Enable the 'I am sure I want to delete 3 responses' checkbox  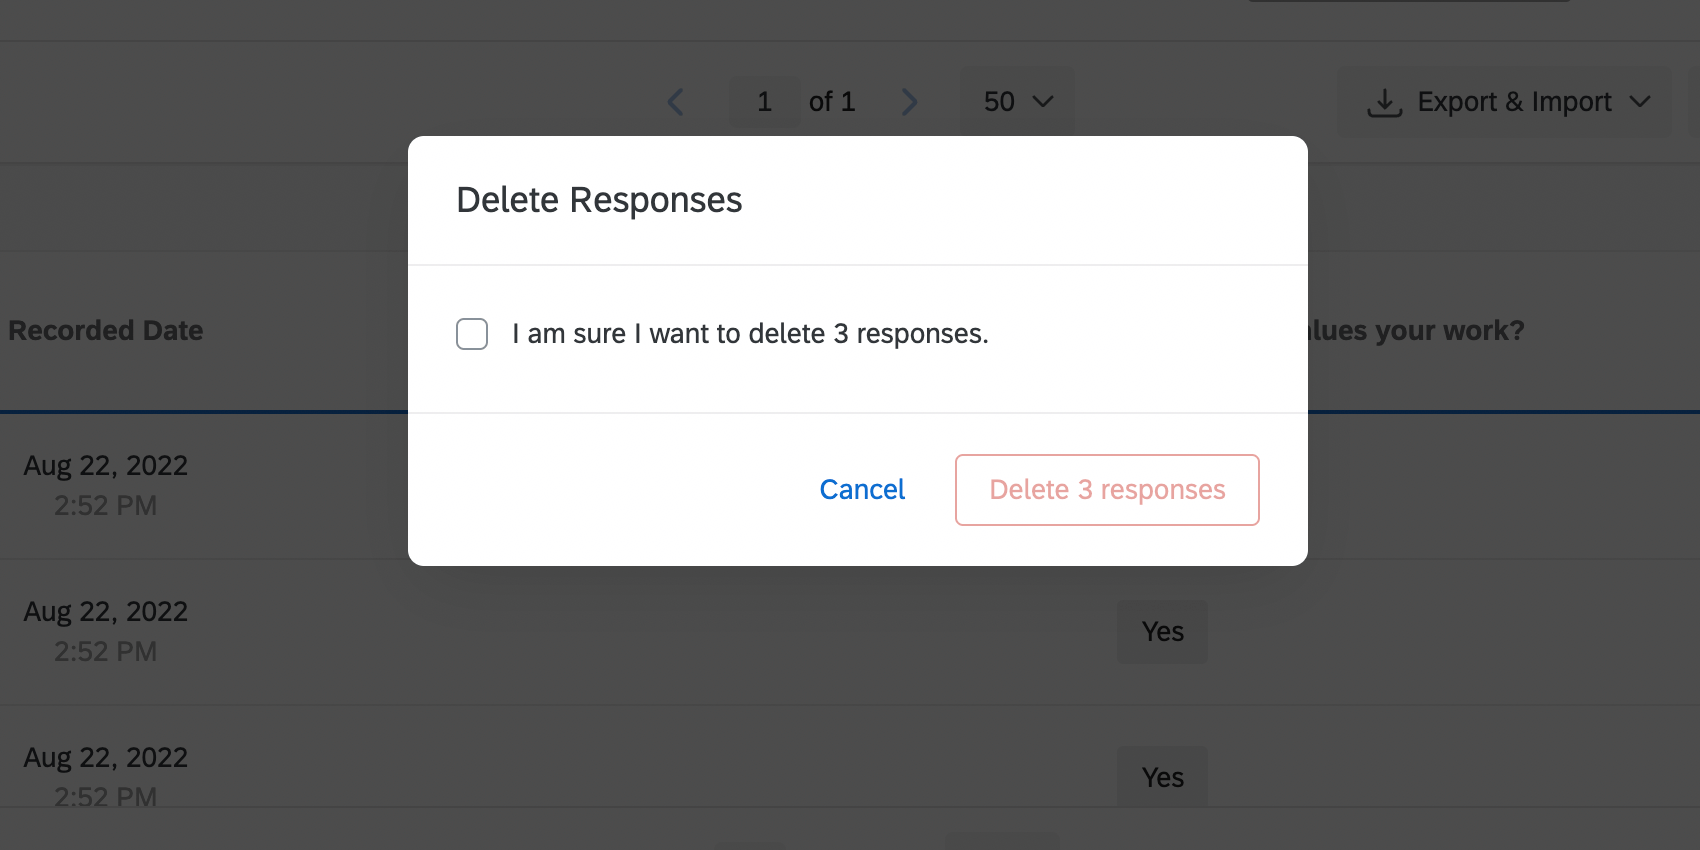tap(471, 333)
